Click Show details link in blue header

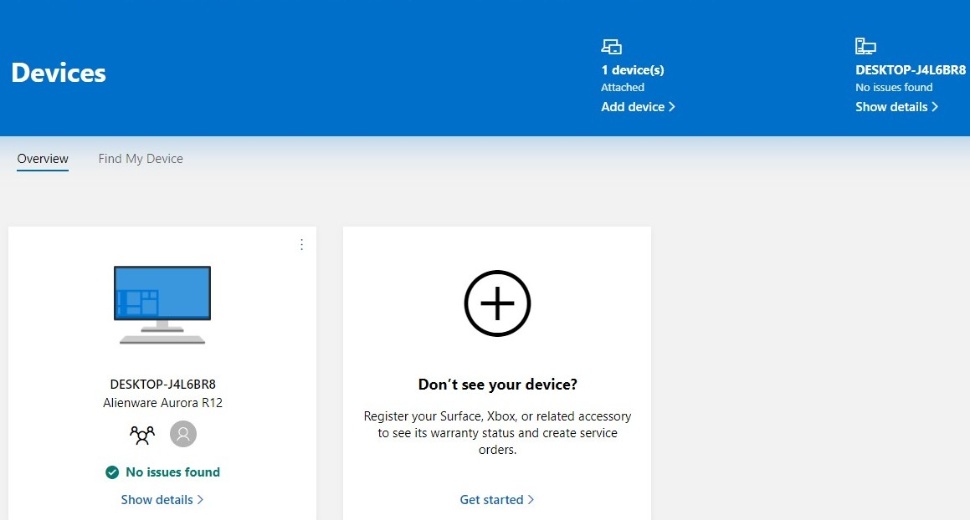tap(896, 107)
